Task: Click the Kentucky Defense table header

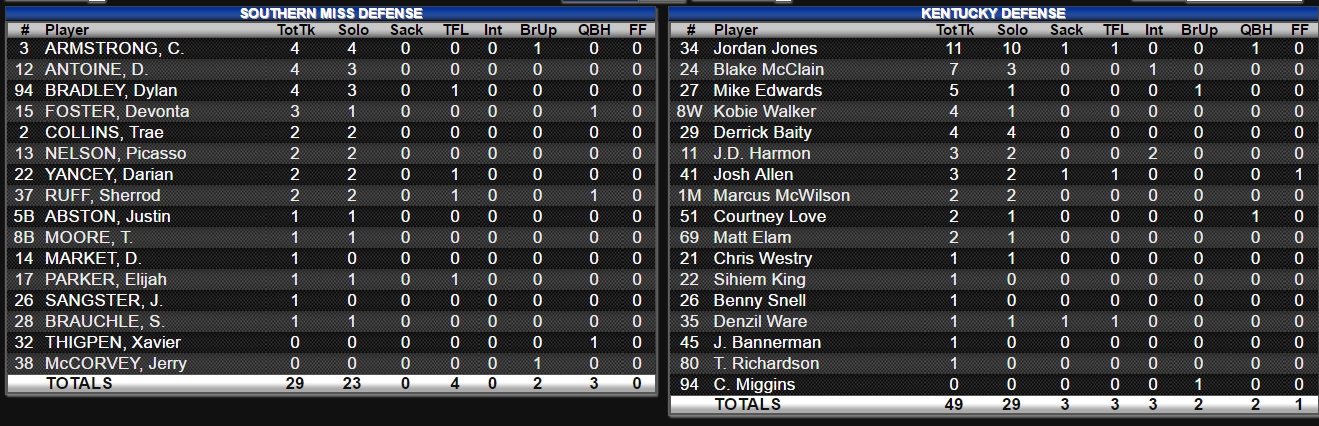Action: [x=993, y=14]
